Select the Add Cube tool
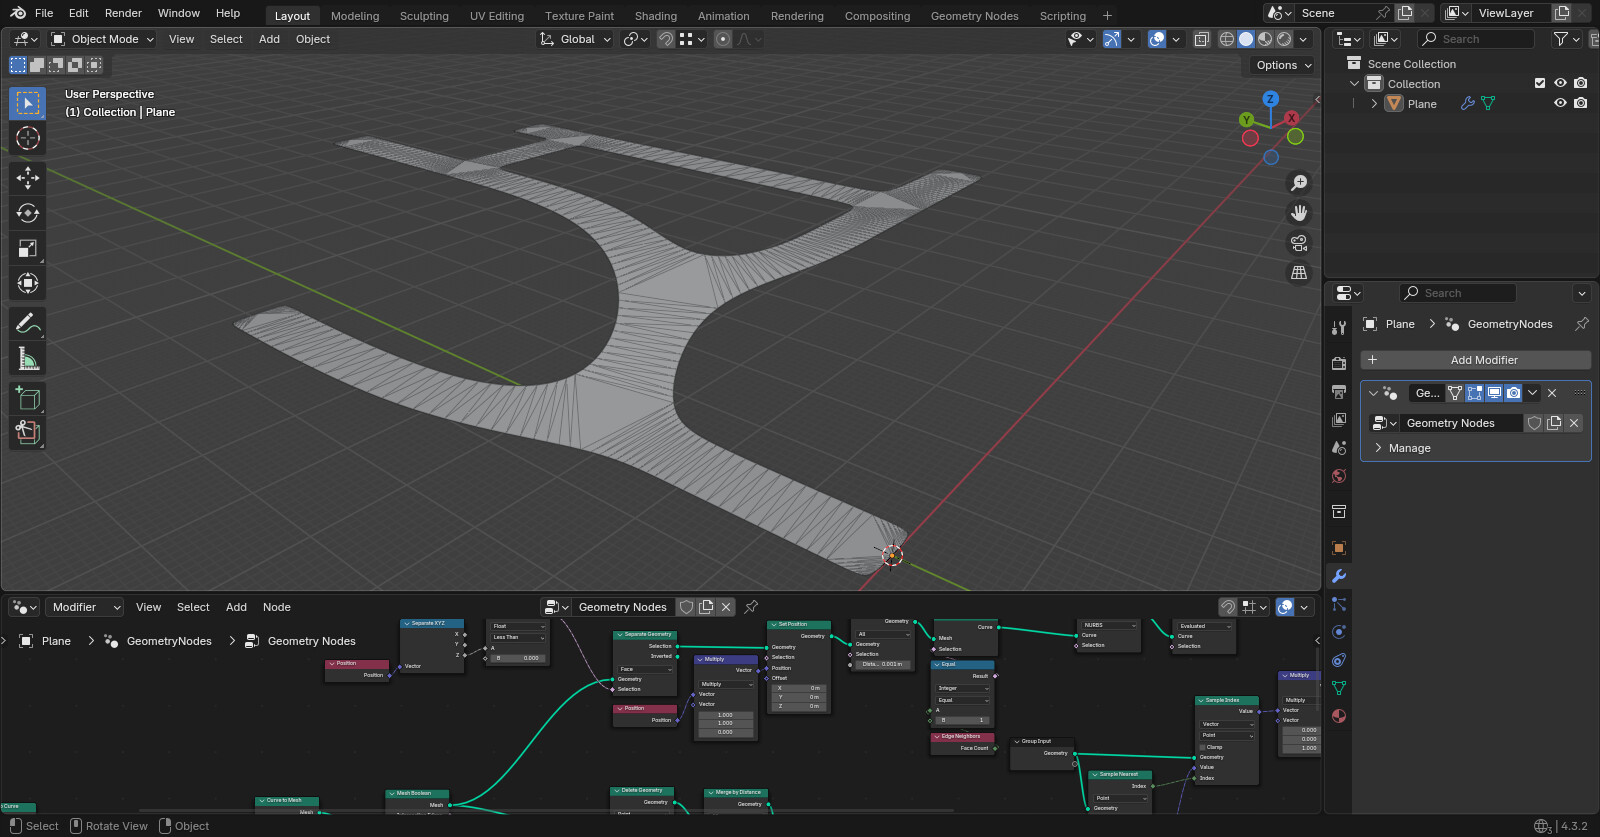Image resolution: width=1600 pixels, height=837 pixels. click(x=28, y=398)
